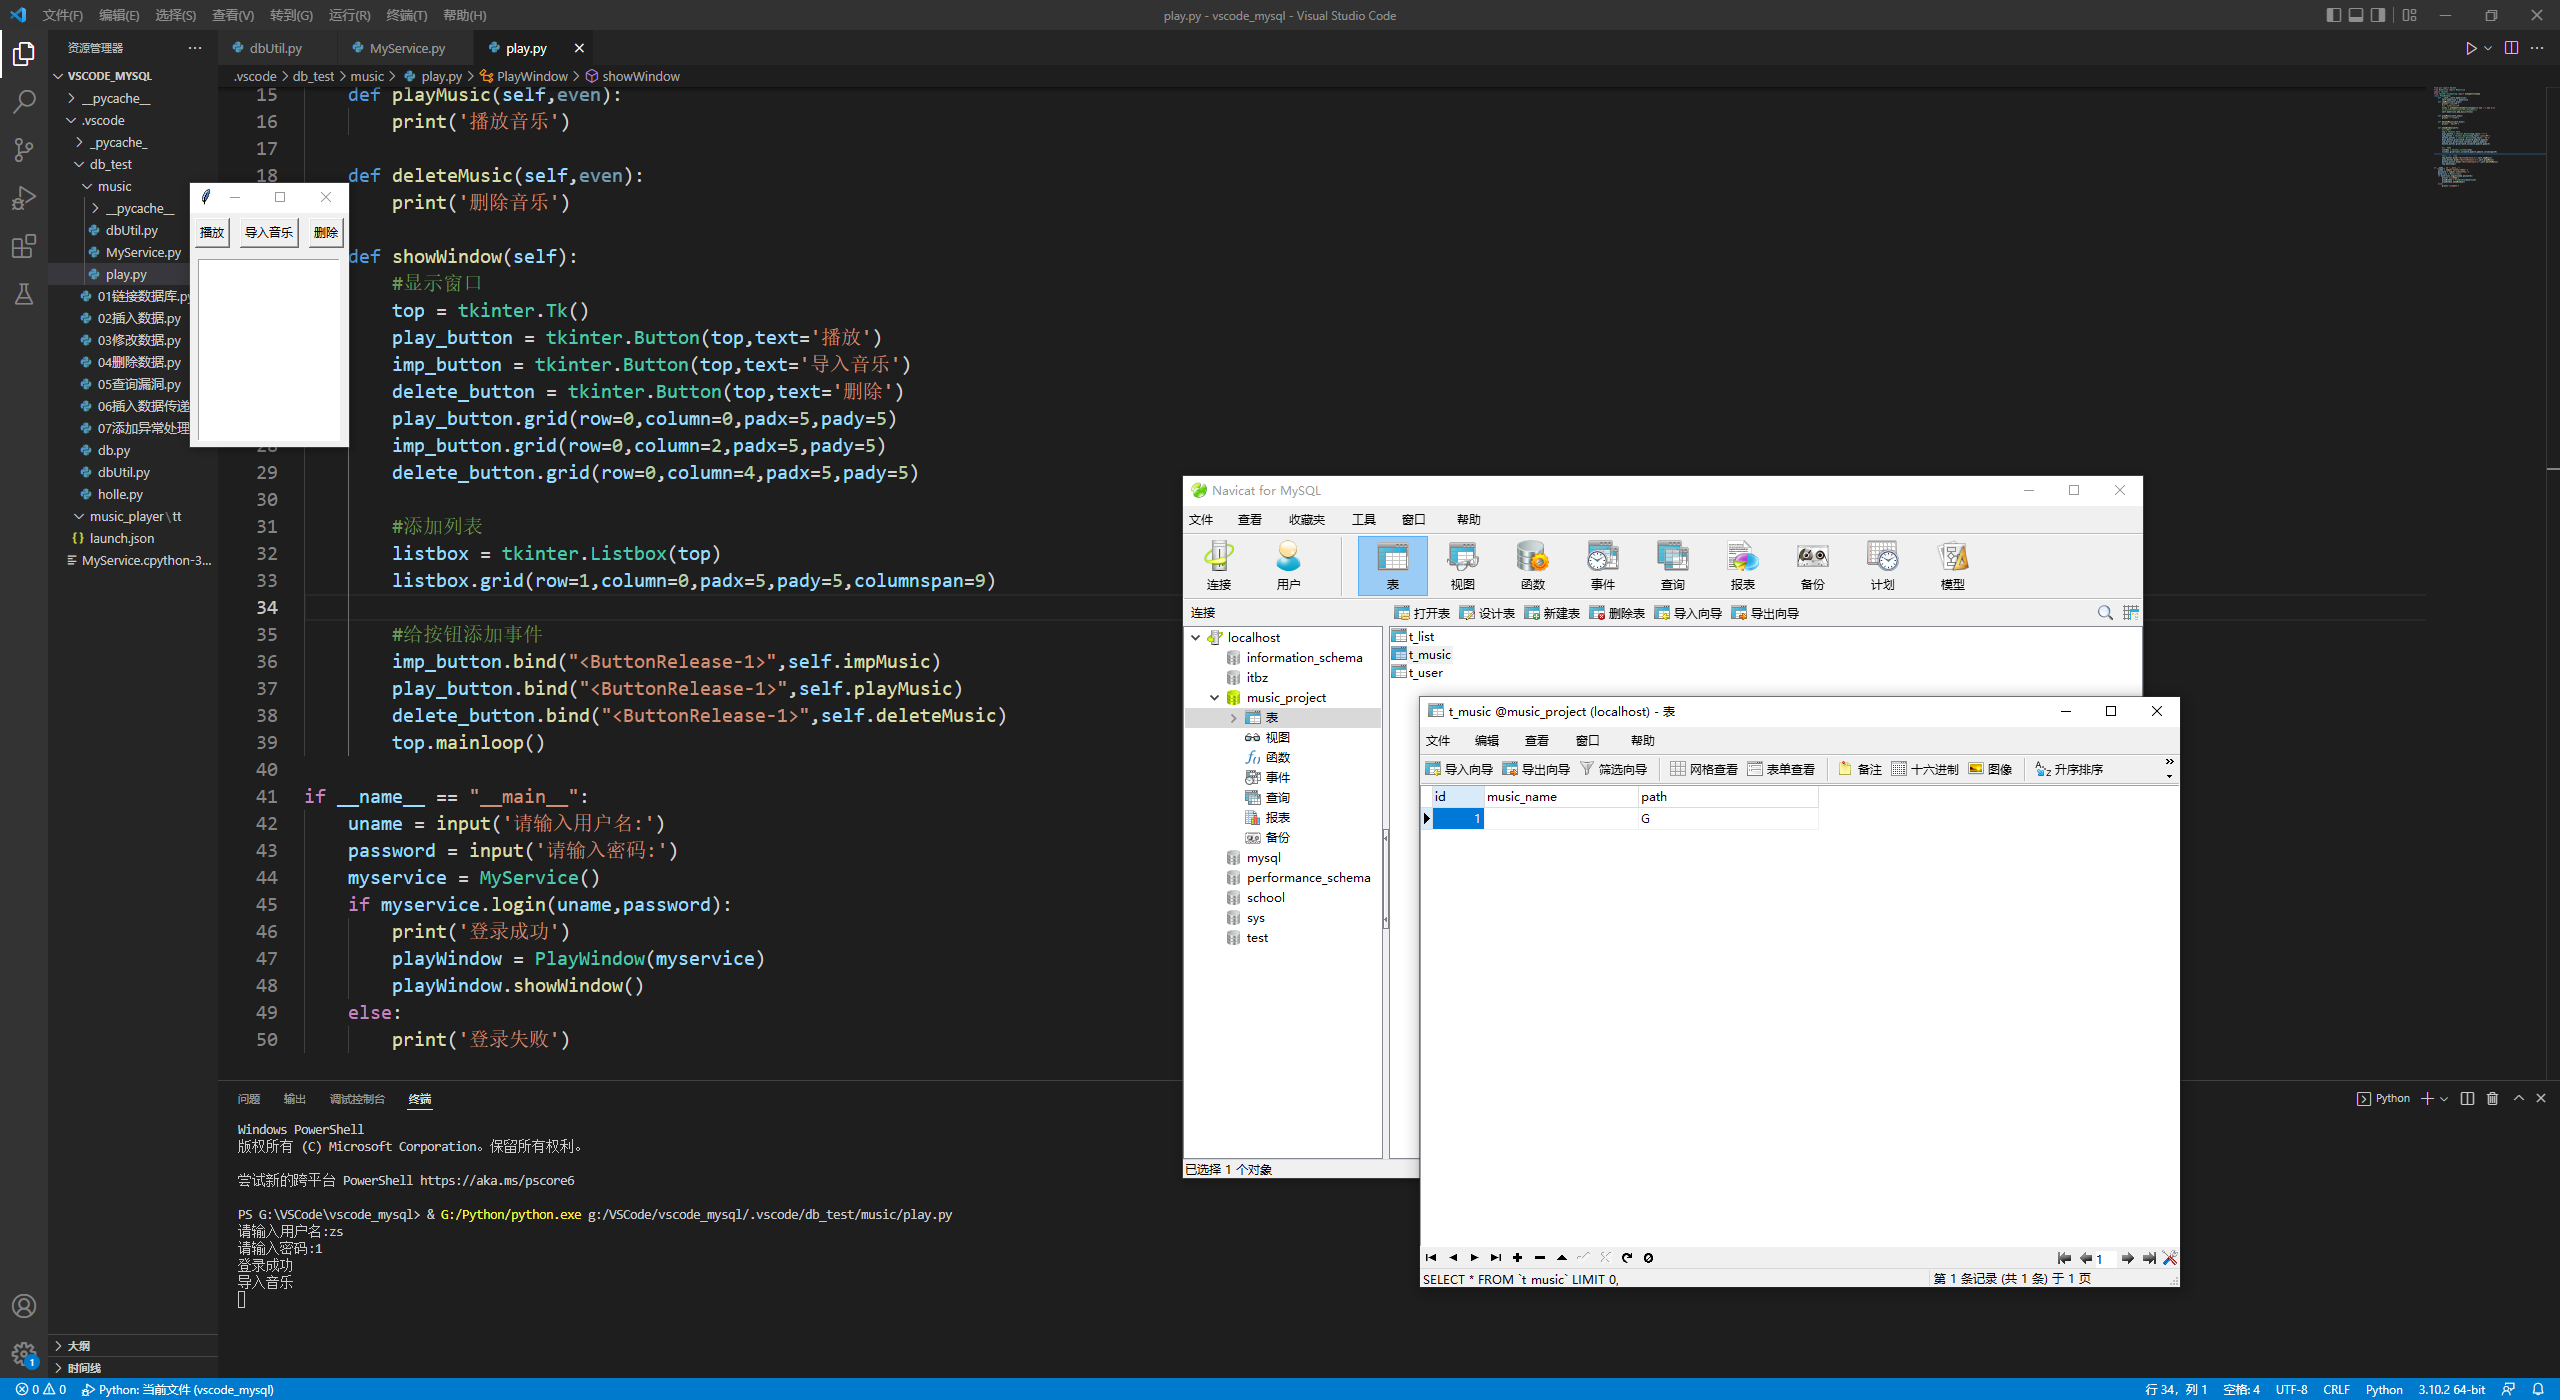The width and height of the screenshot is (2560, 1400).
Task: Click the Navicat 用户 toolbar icon
Action: pyautogui.click(x=1288, y=566)
